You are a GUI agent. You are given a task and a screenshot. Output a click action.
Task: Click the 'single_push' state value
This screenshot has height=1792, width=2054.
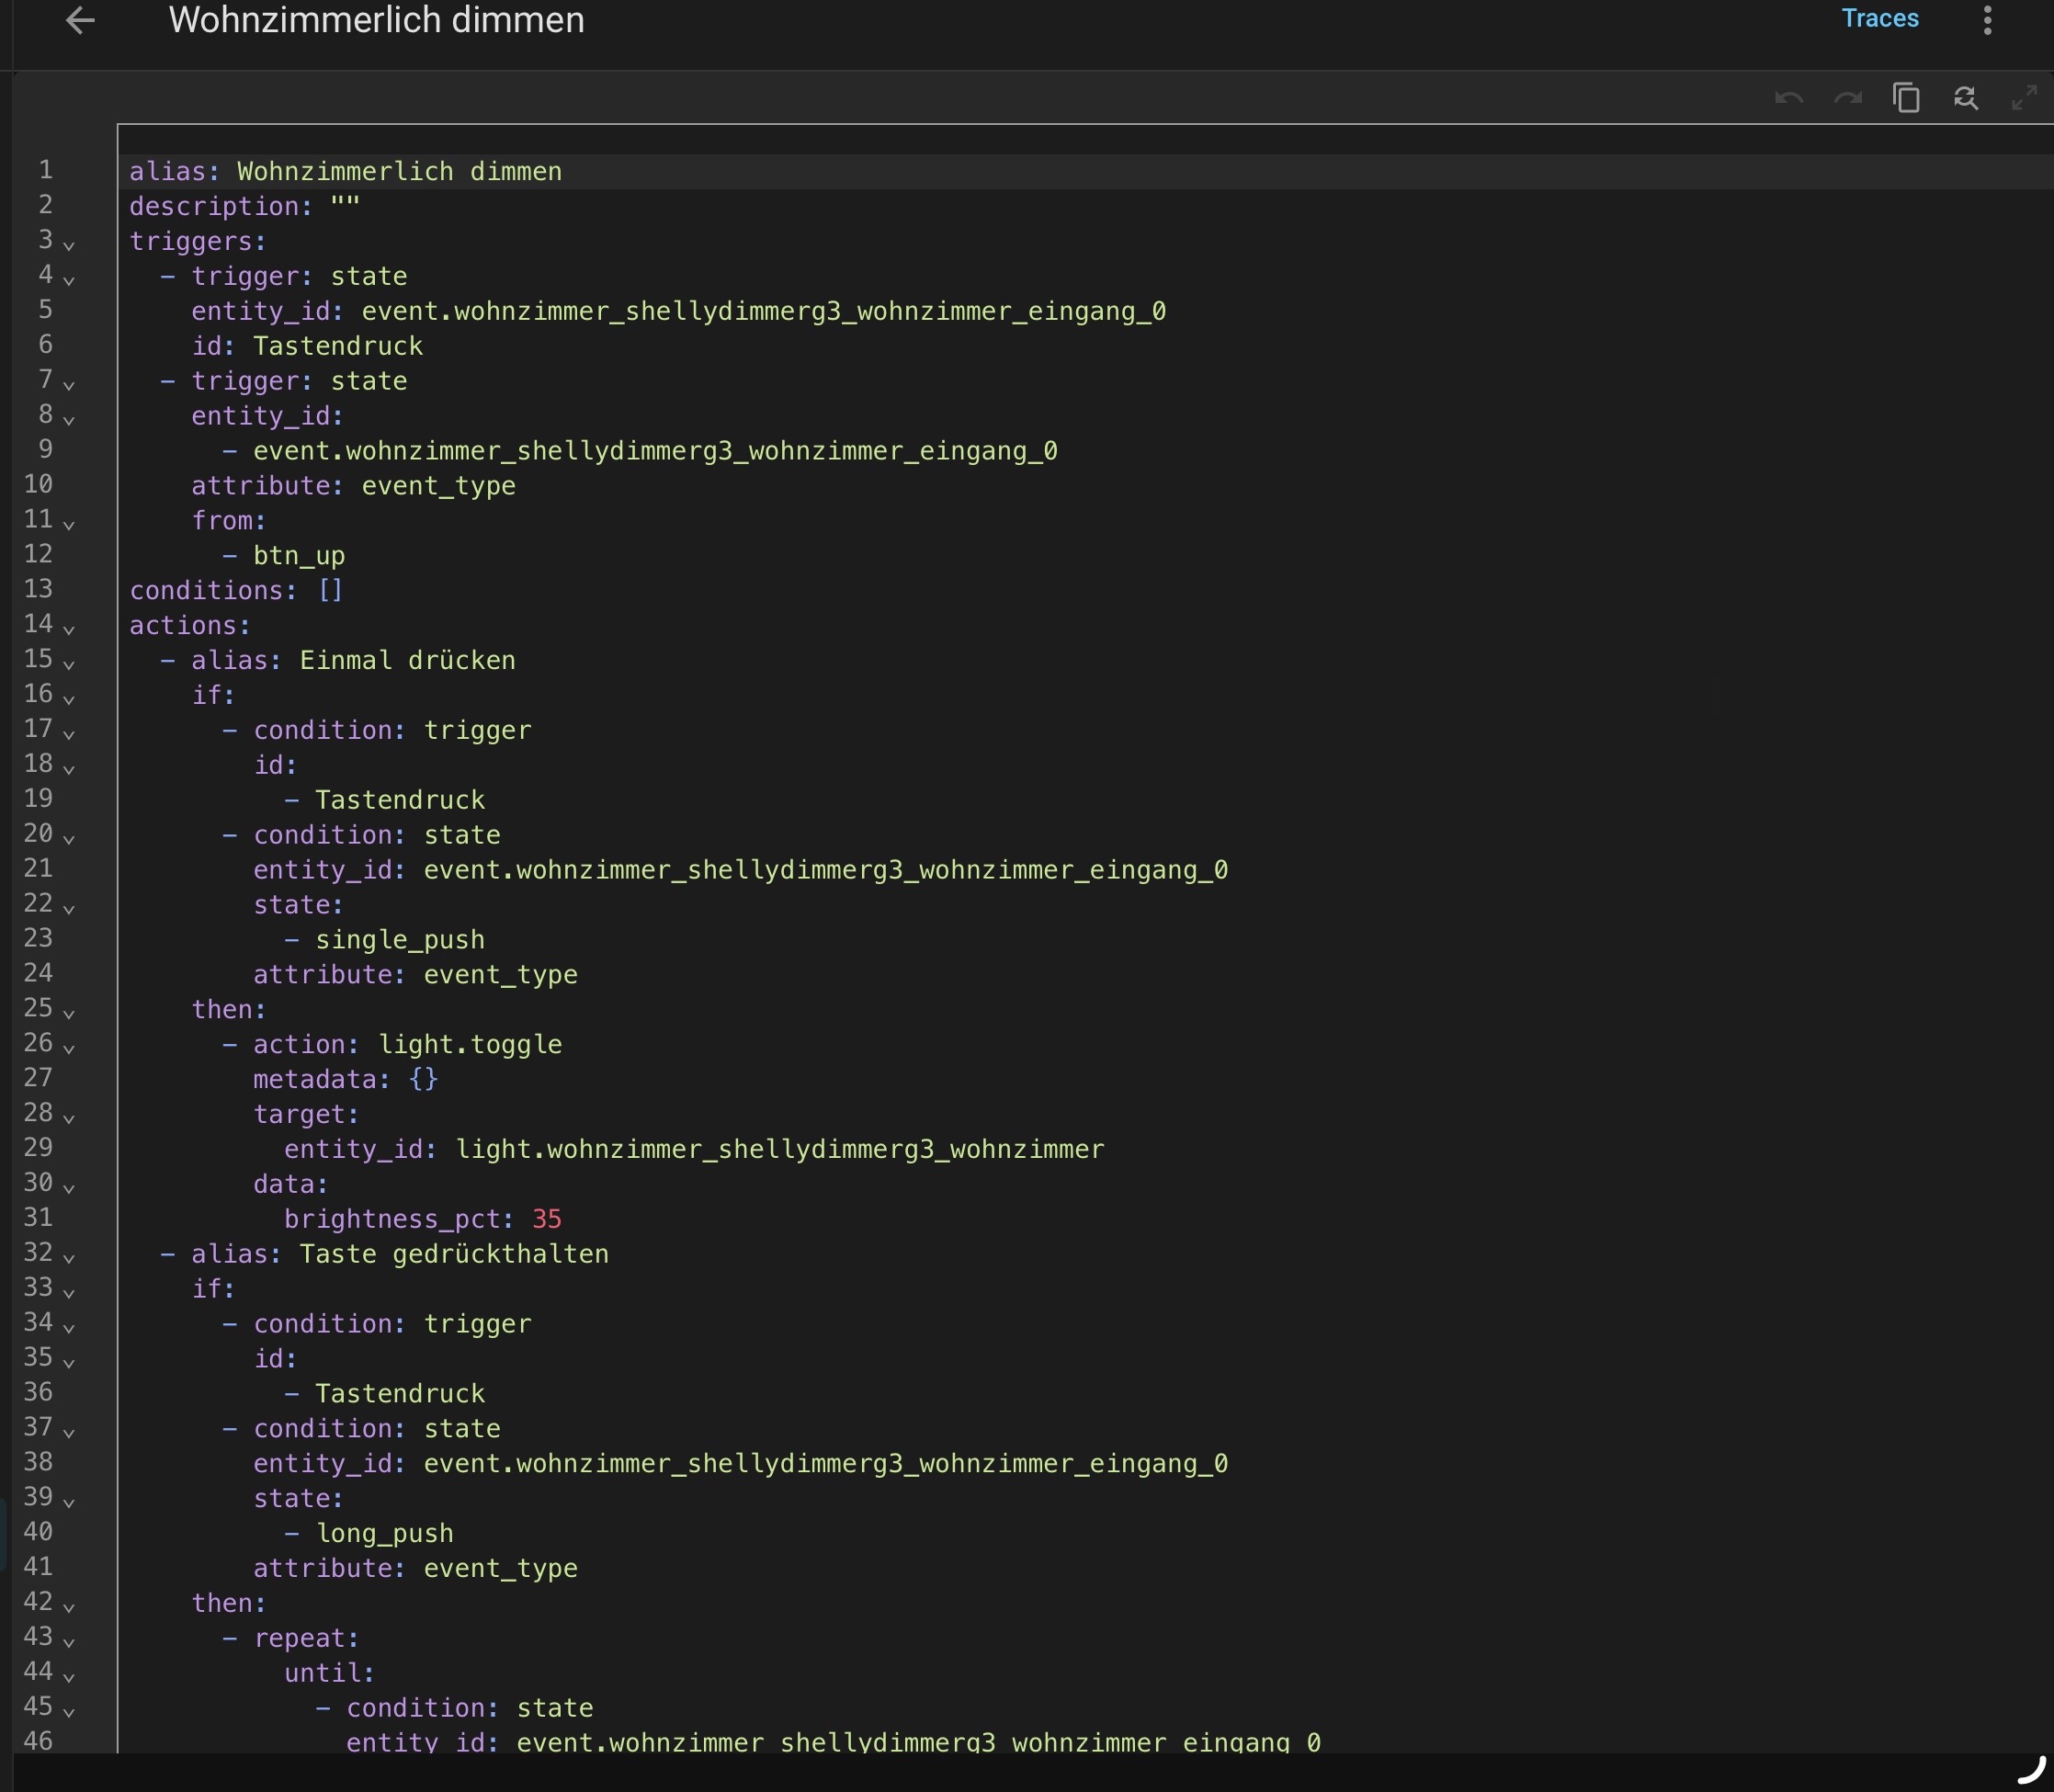(400, 940)
